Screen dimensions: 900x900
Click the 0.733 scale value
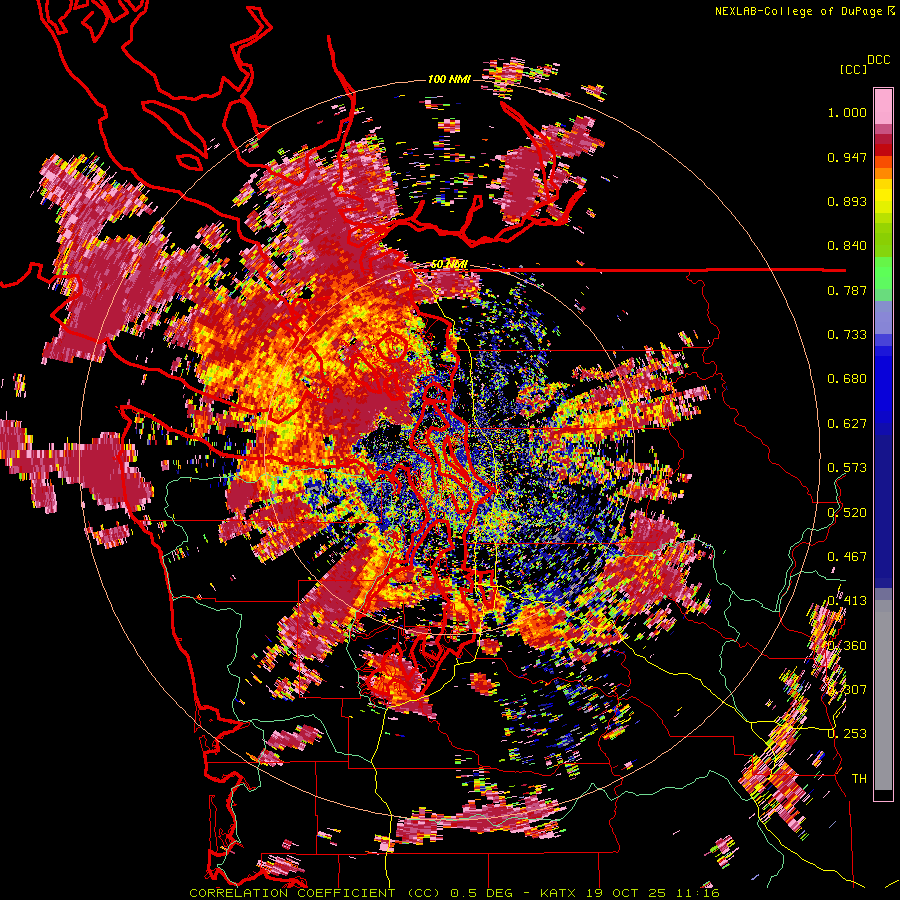(847, 335)
